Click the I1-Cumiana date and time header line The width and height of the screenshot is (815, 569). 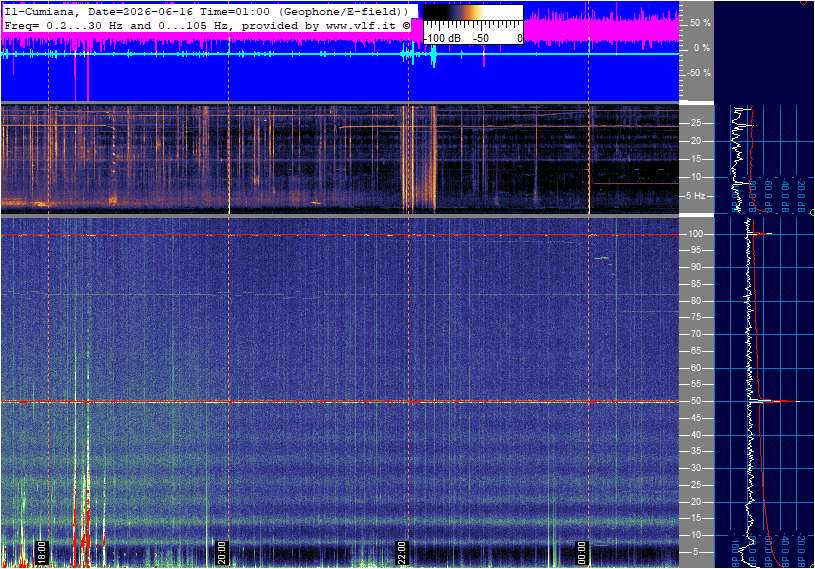pos(206,11)
